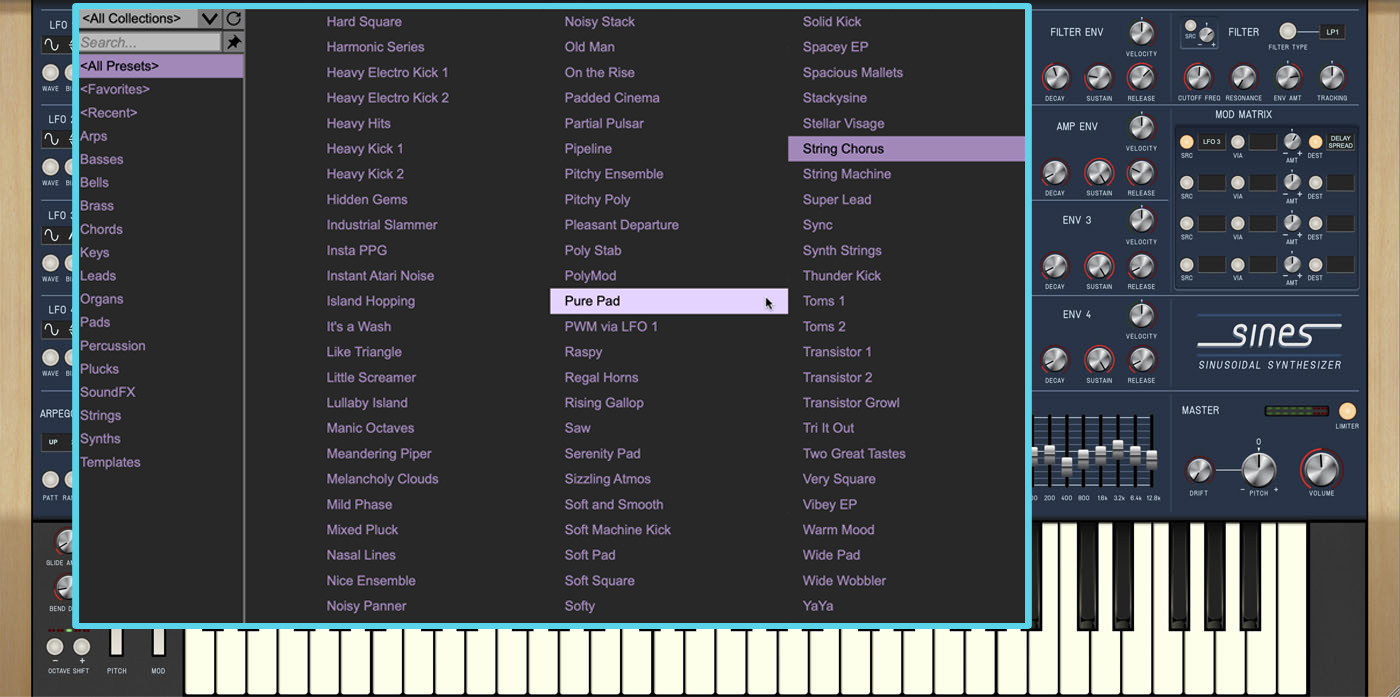Pick the Noisy Panner preset

[366, 606]
